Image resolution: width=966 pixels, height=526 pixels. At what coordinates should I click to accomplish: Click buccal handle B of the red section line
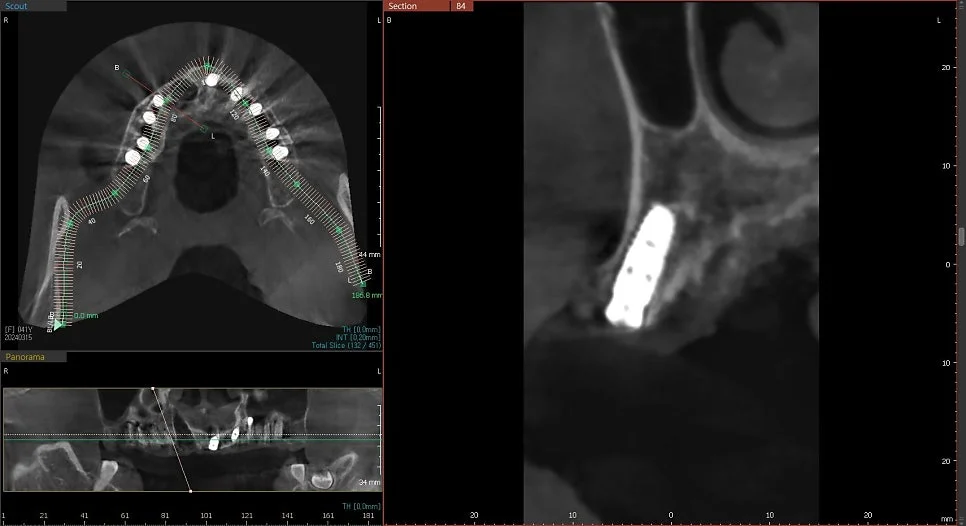tap(126, 73)
